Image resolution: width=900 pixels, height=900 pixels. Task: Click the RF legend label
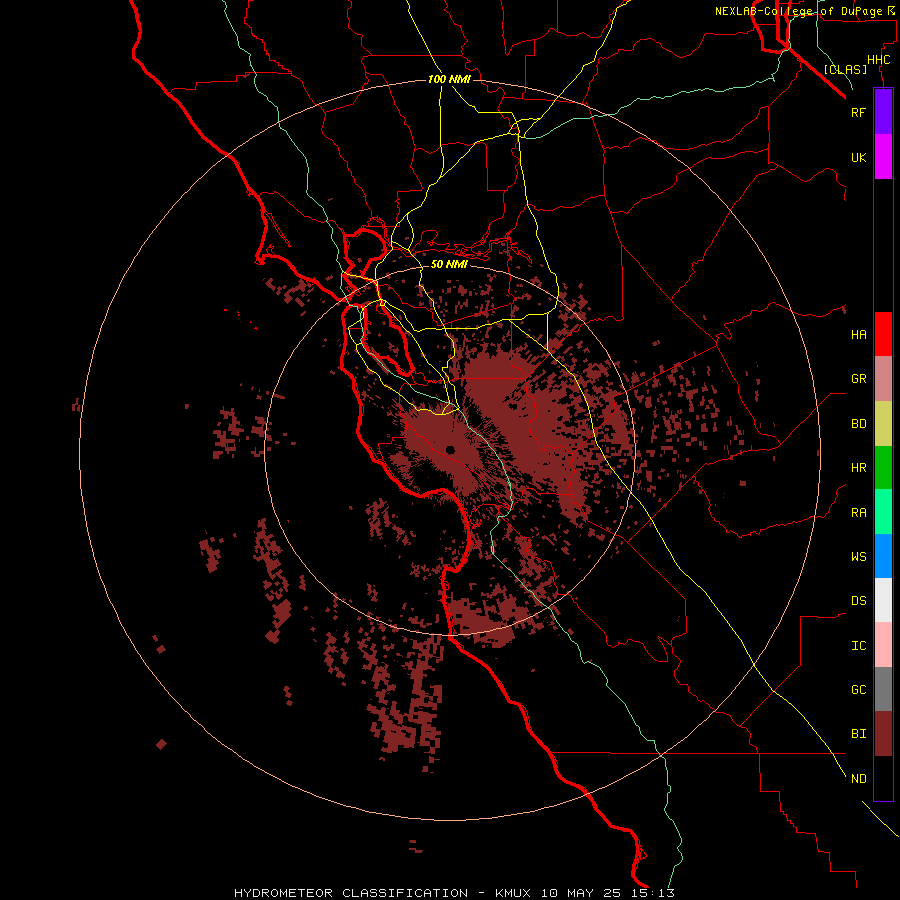pos(858,112)
